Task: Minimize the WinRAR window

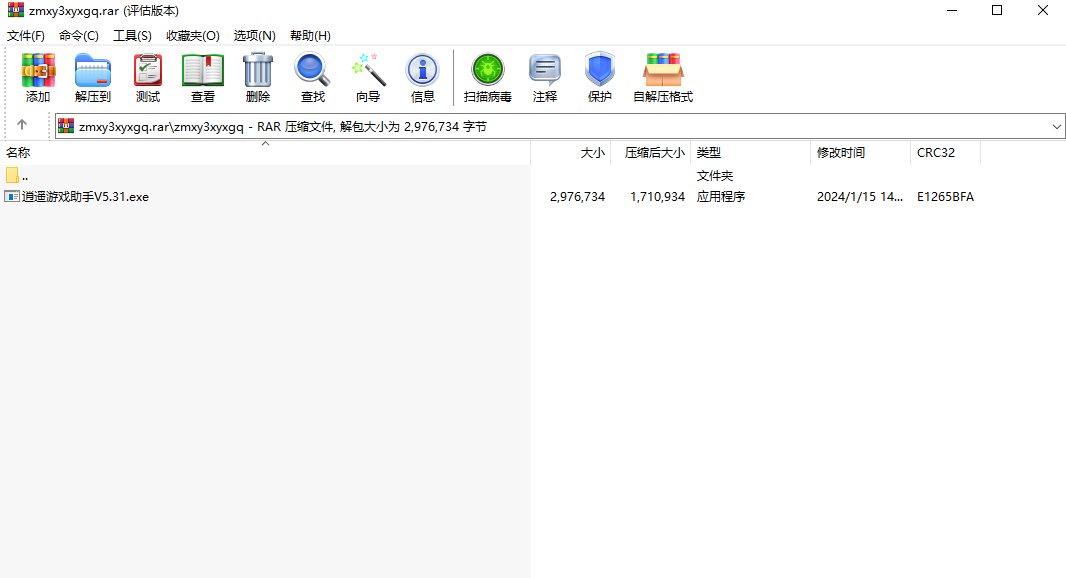Action: point(952,10)
